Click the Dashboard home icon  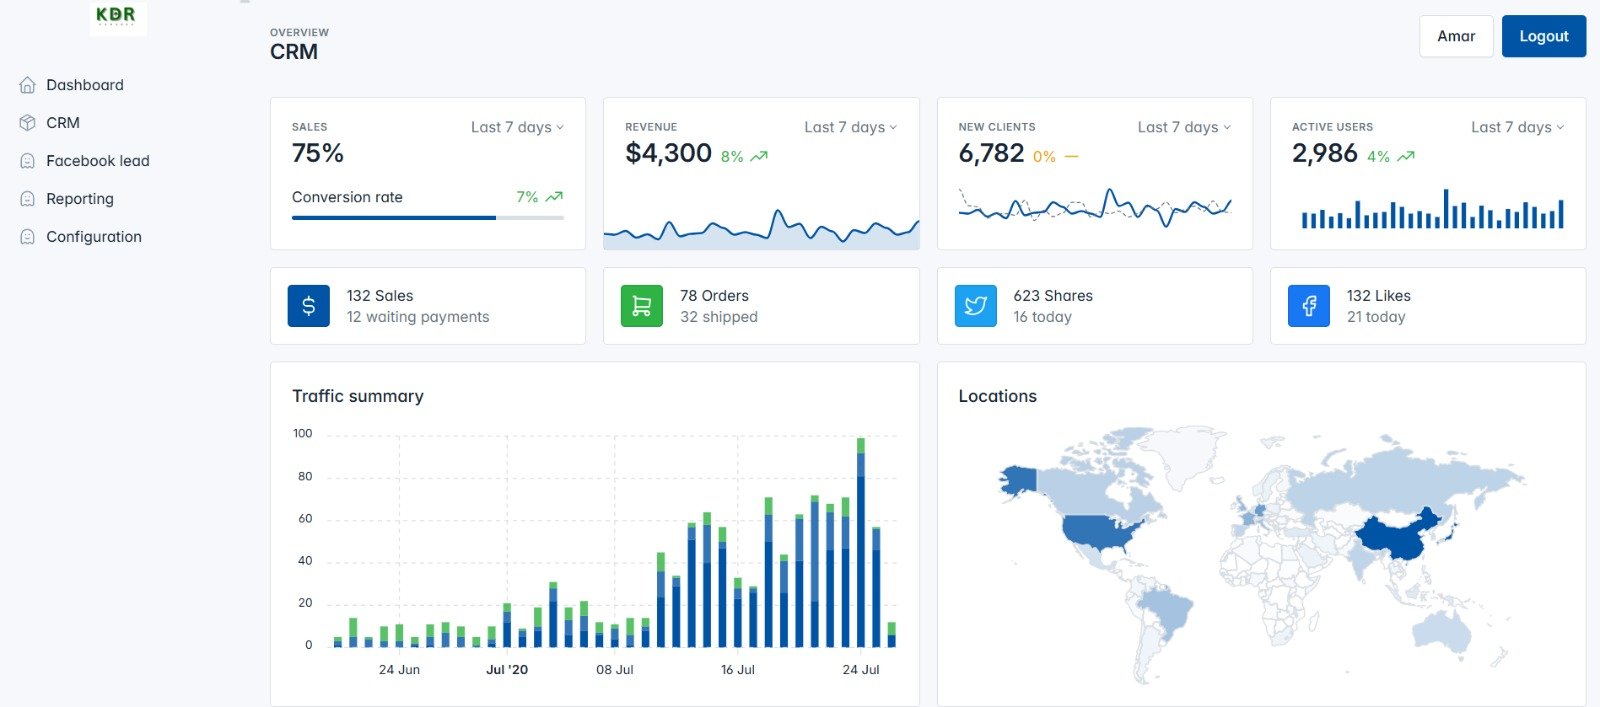[x=28, y=85]
